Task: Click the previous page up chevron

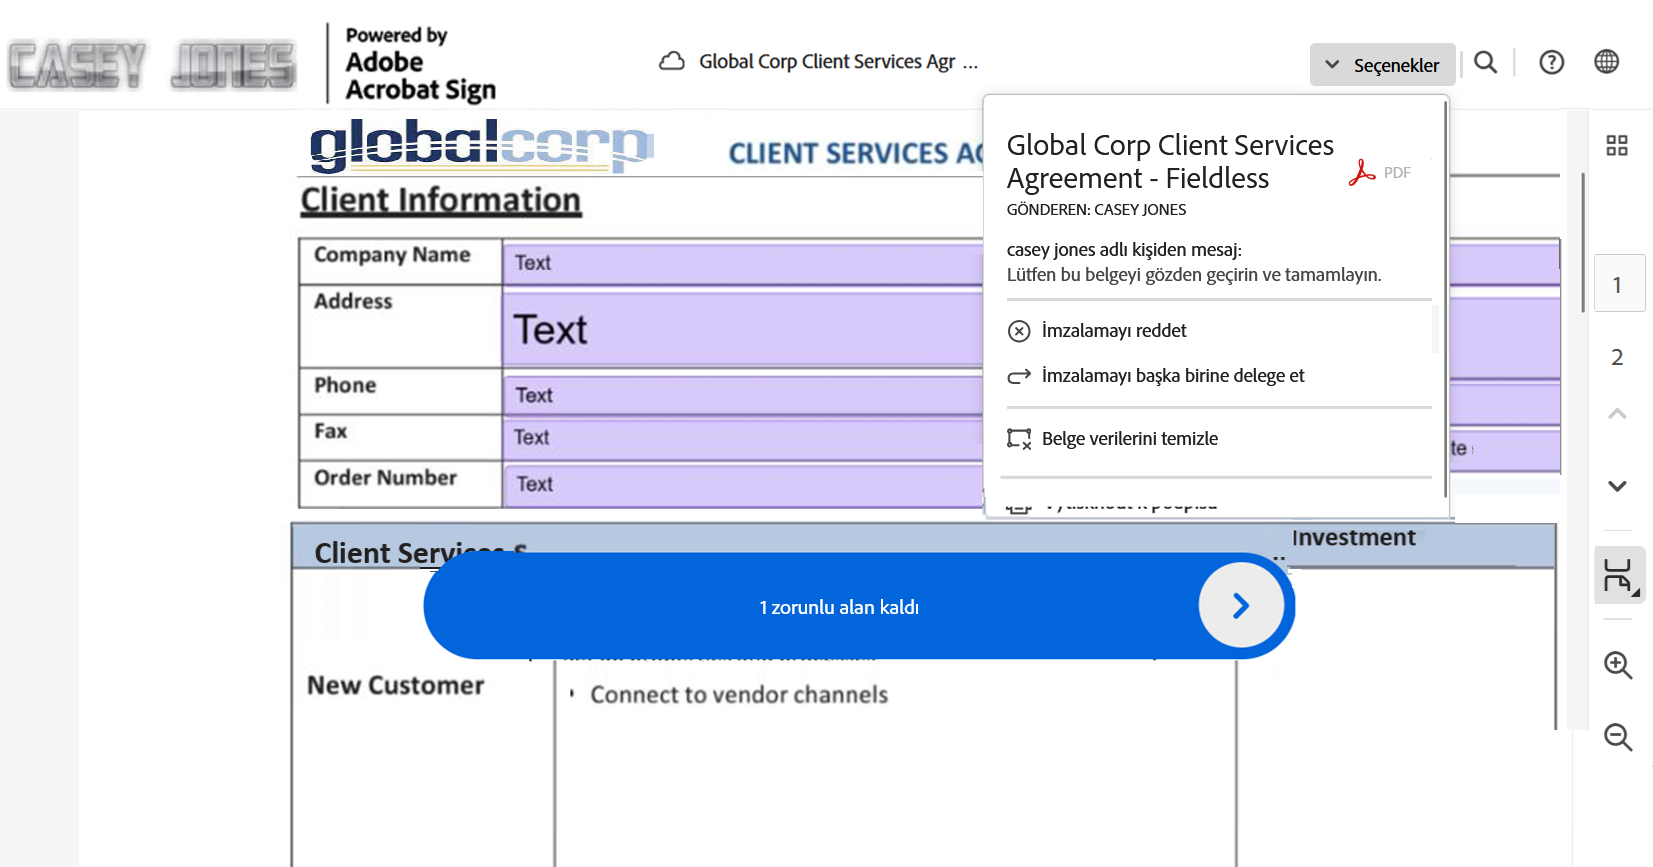Action: [x=1617, y=413]
